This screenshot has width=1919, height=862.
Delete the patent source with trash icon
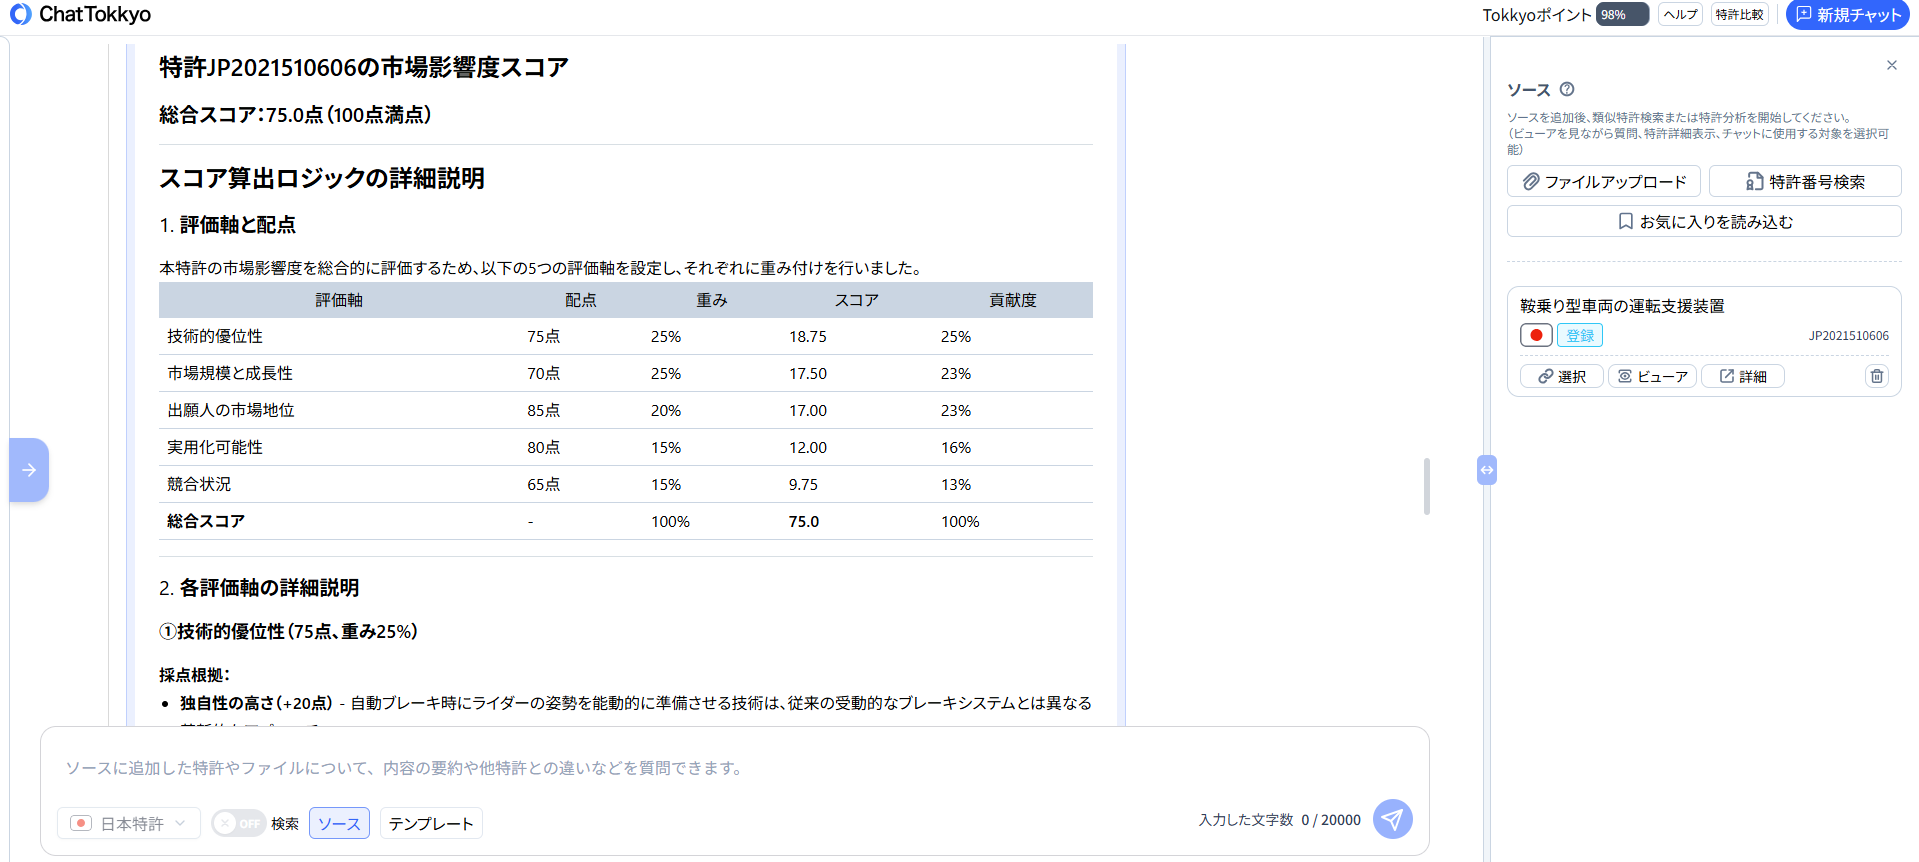[1876, 376]
